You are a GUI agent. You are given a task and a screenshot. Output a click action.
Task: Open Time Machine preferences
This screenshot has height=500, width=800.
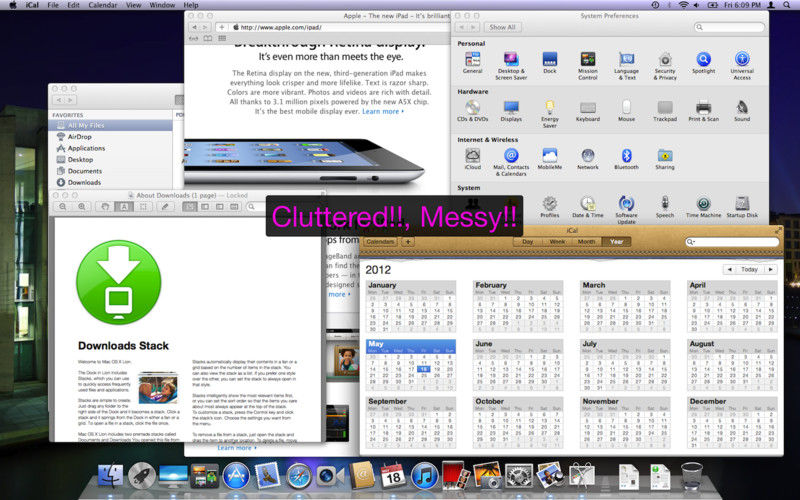point(704,207)
